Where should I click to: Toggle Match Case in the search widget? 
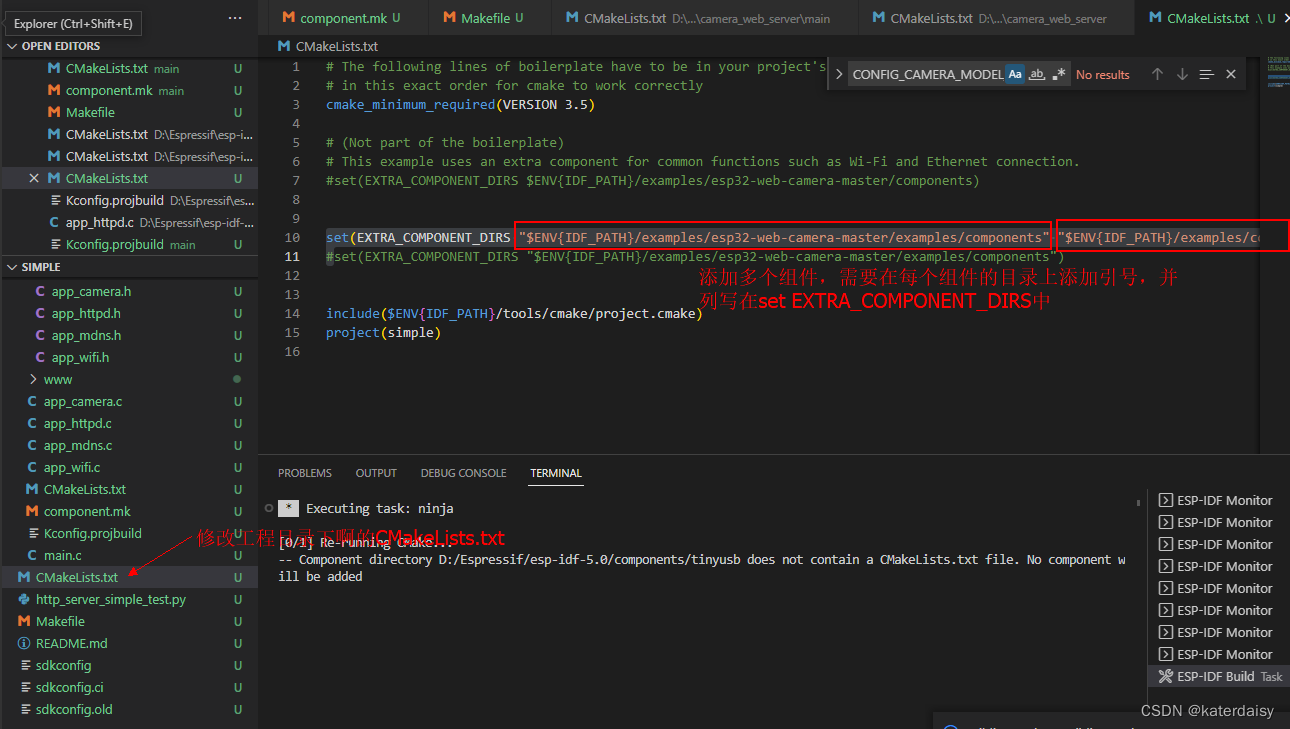(x=1014, y=74)
